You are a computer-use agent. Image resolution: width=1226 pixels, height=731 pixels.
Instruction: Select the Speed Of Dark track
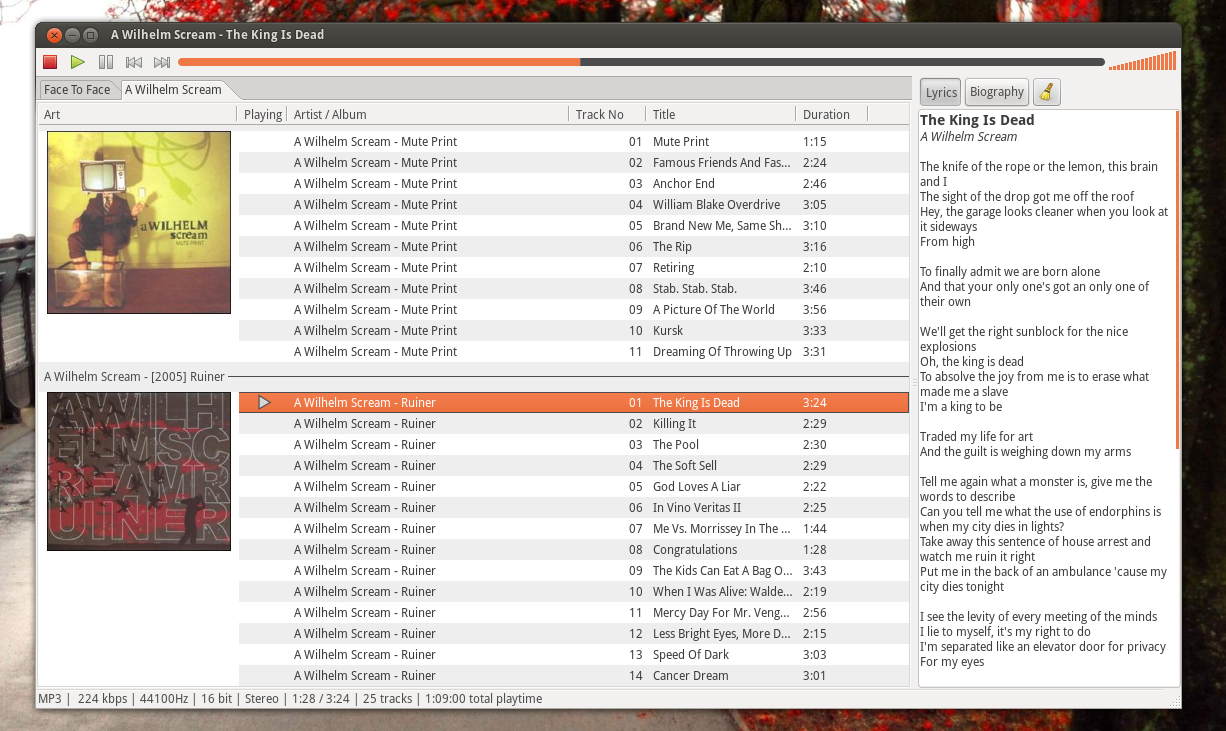(x=573, y=655)
